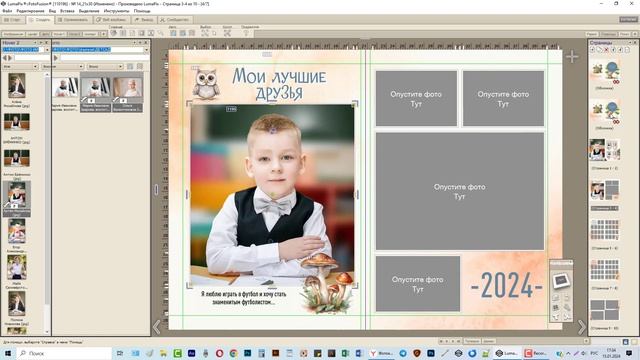Open the Файл menu

pos(7,11)
